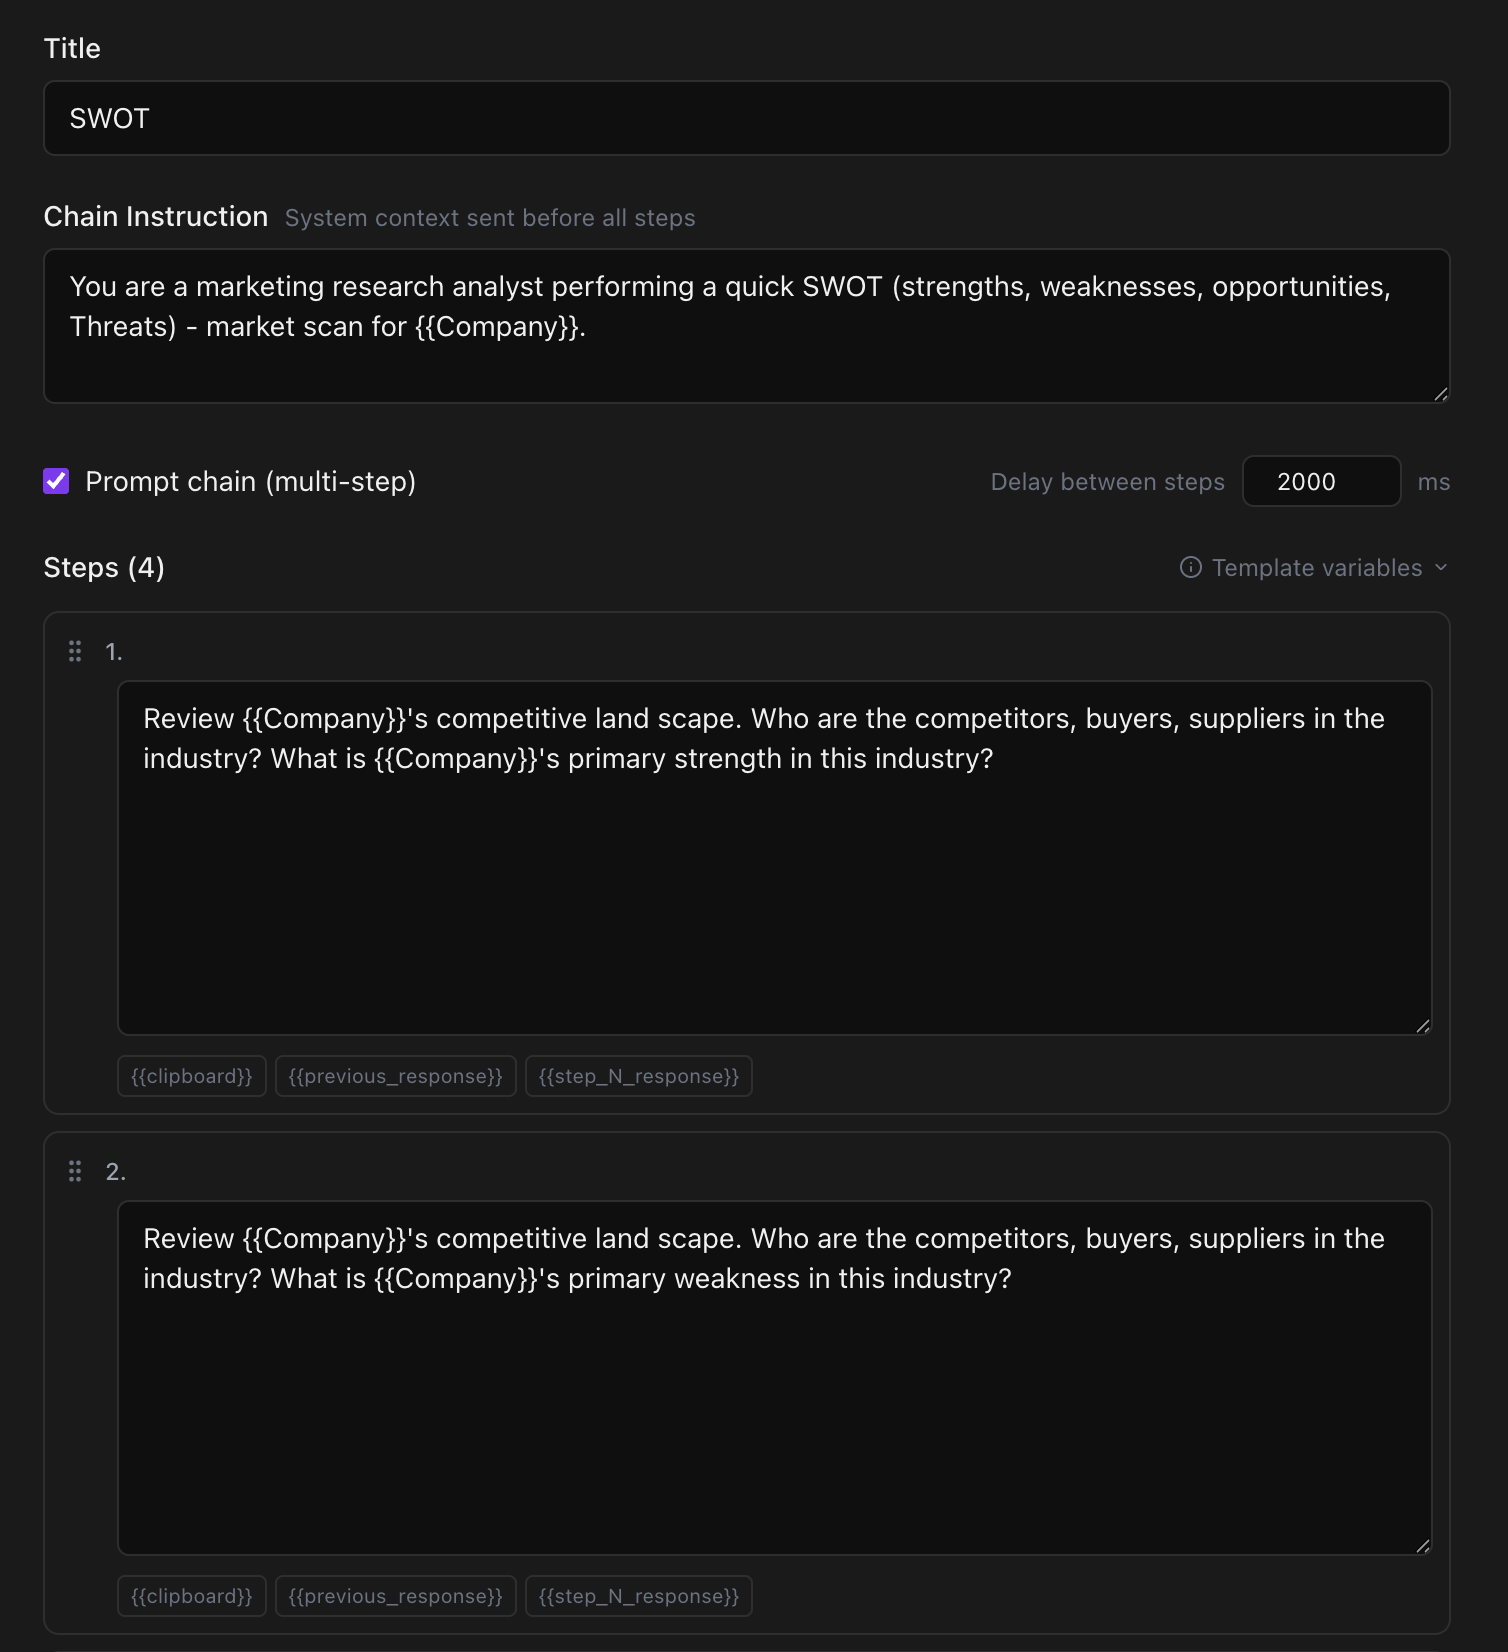This screenshot has height=1652, width=1508.
Task: Insert {{clipboard}} variable under step 1
Action: pos(191,1076)
